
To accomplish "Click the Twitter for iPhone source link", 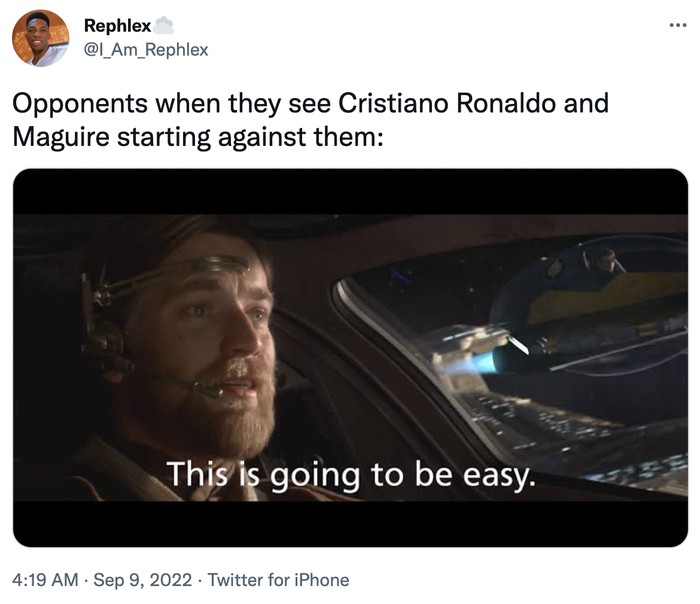I will (279, 580).
